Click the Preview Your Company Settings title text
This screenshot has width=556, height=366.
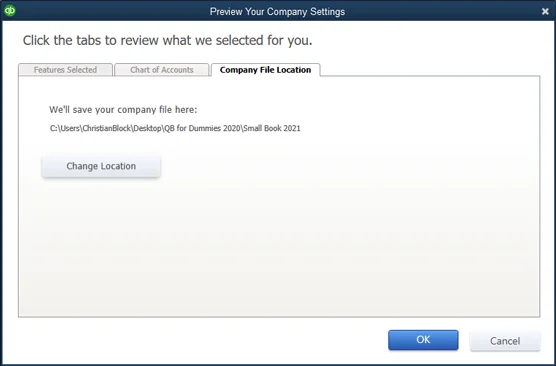pos(277,11)
